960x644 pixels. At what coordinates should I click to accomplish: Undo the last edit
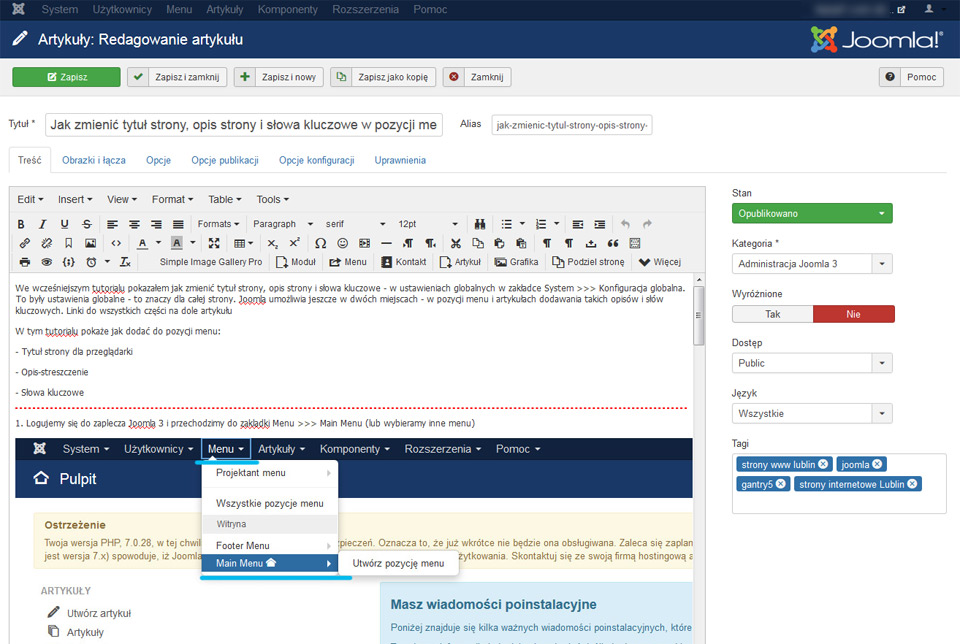(x=625, y=224)
